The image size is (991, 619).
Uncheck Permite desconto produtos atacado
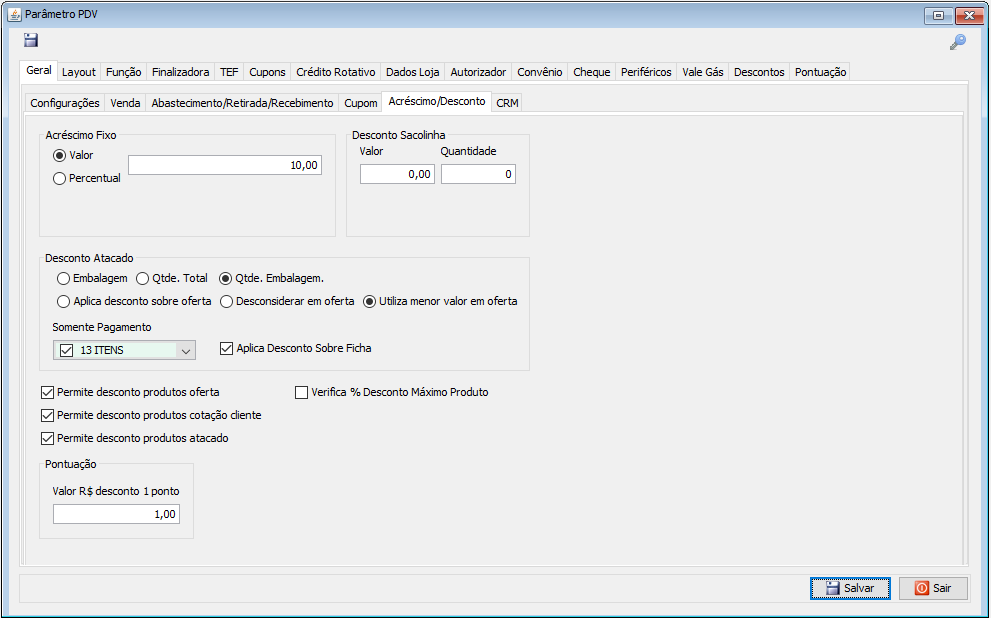click(x=47, y=438)
